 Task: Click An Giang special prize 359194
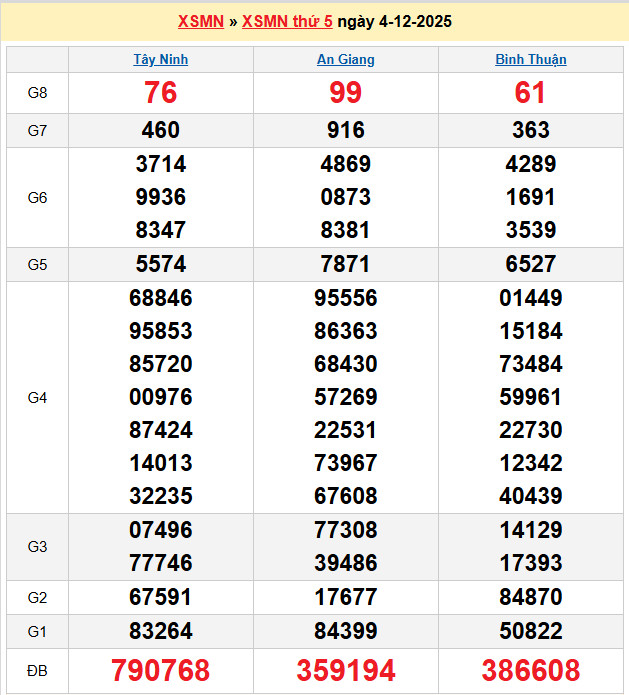[x=346, y=670]
